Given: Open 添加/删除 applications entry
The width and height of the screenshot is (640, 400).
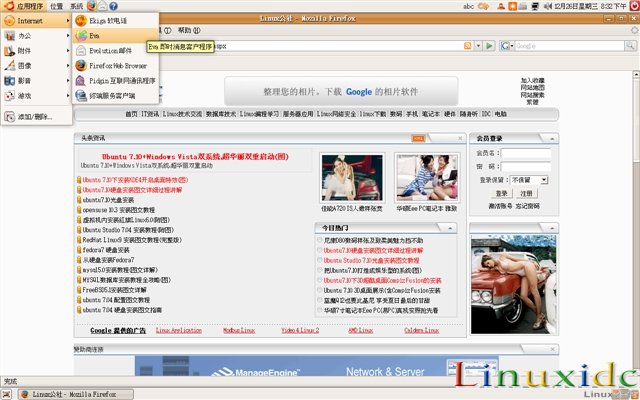Looking at the screenshot, I should pos(36,117).
